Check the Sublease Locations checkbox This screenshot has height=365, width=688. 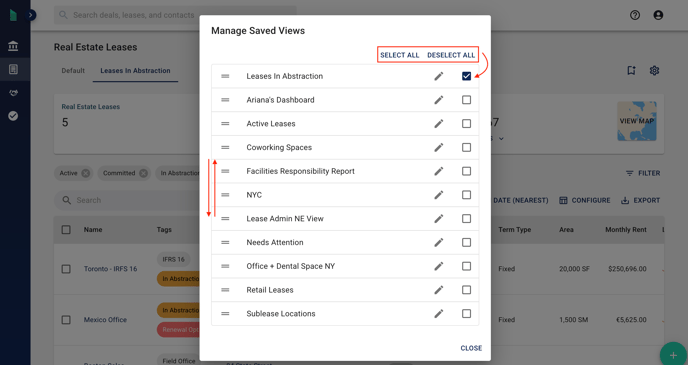(466, 313)
